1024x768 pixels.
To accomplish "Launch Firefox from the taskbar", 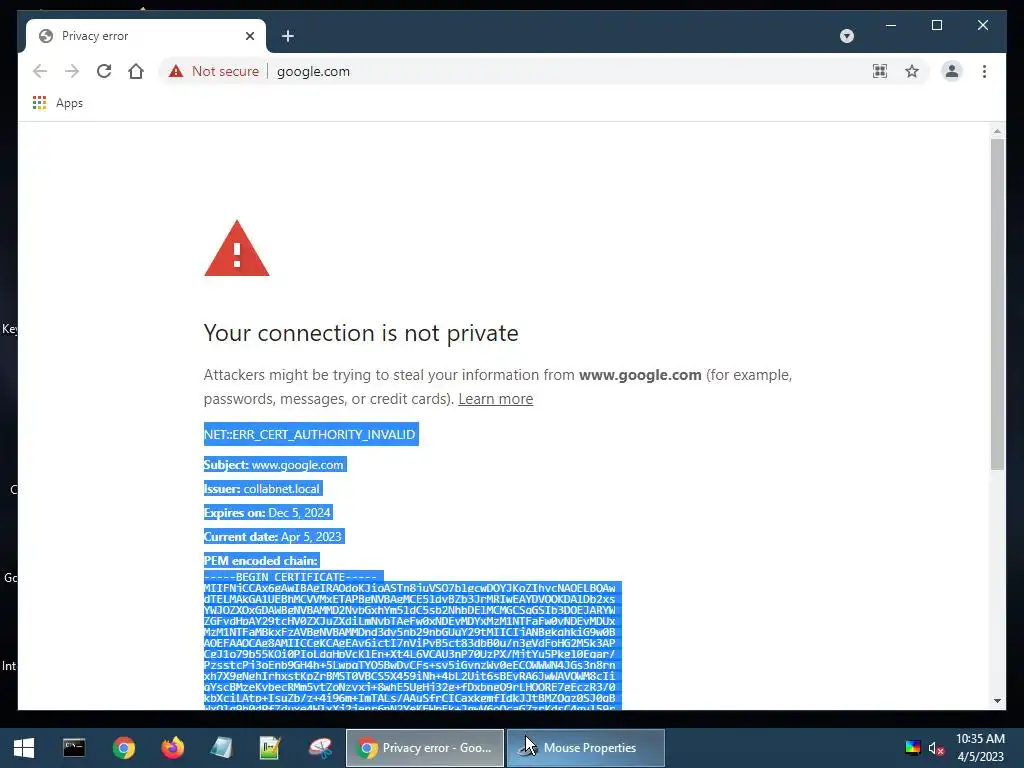I will tap(172, 748).
